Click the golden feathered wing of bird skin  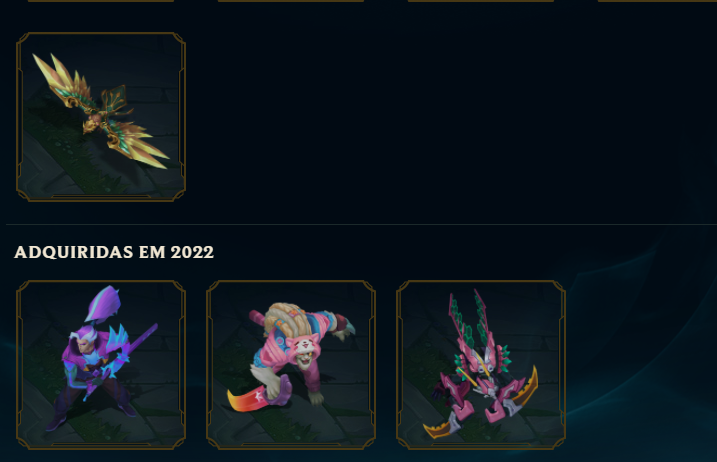click(x=57, y=79)
